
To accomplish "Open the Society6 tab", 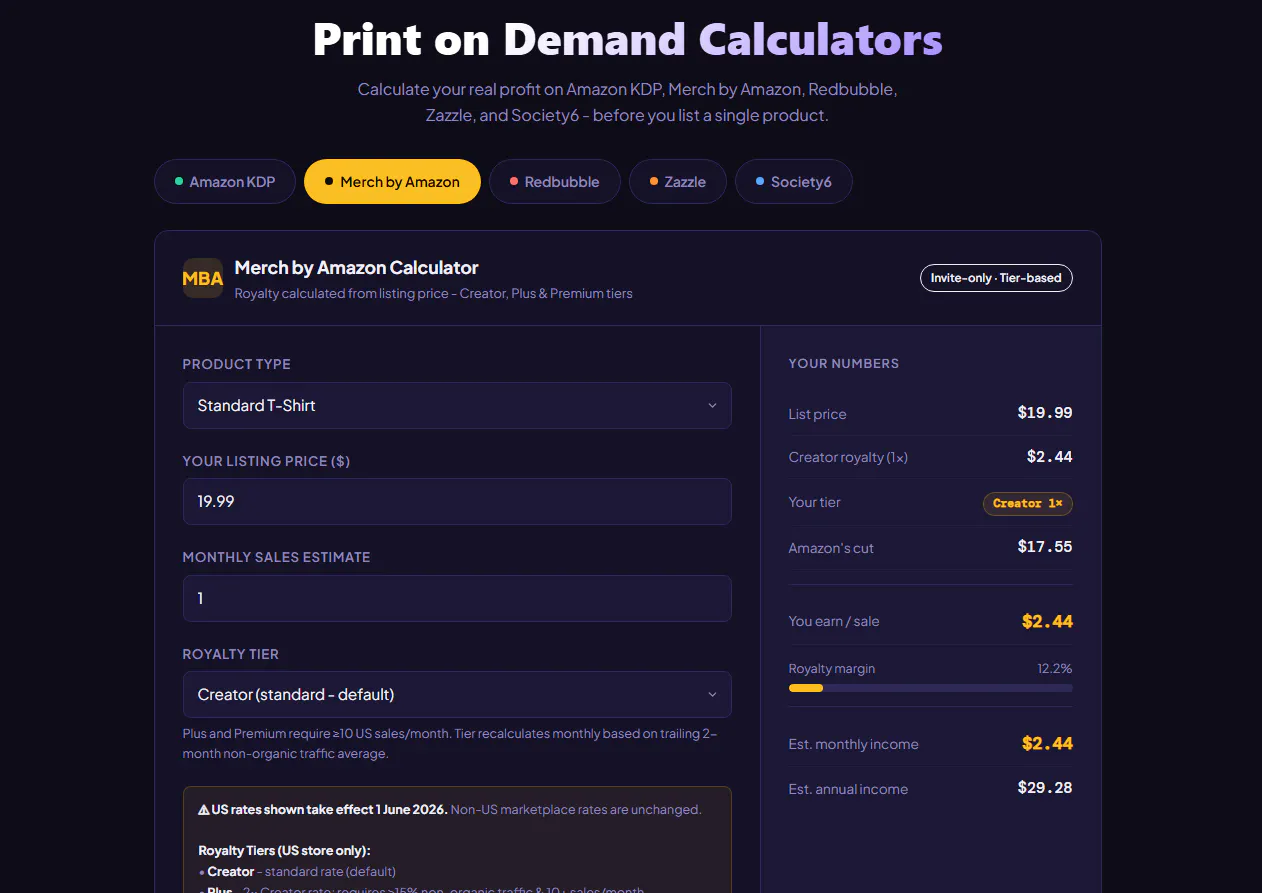I will pyautogui.click(x=794, y=182).
